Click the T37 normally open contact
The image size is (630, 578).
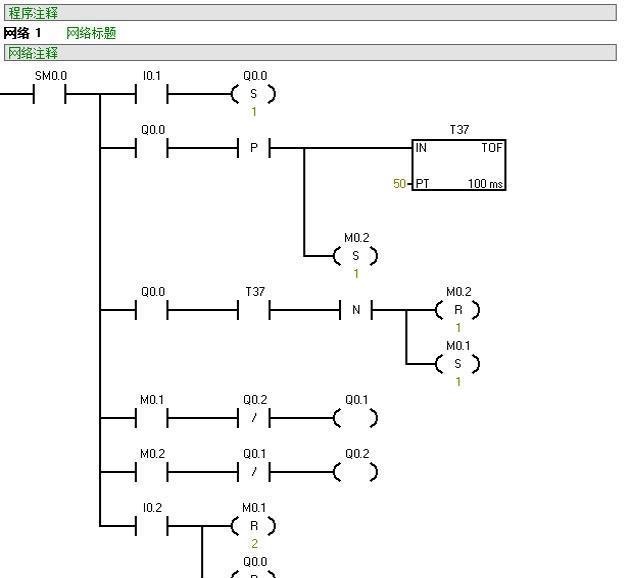coord(254,310)
